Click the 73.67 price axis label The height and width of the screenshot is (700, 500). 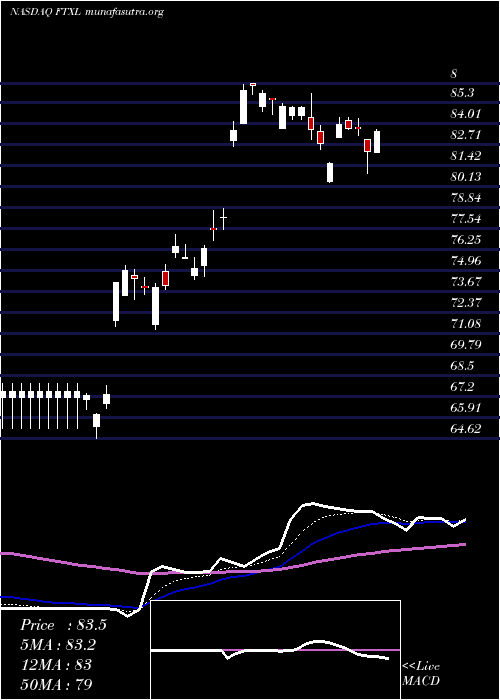[466, 282]
